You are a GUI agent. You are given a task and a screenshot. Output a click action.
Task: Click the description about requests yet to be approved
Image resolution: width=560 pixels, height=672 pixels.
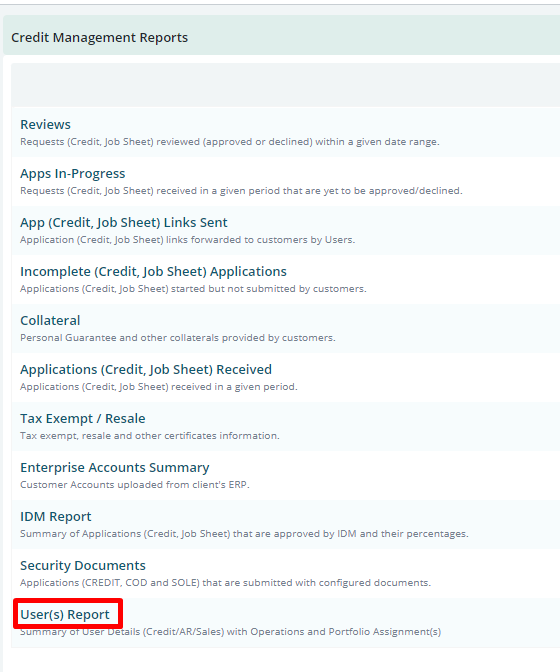pos(241,191)
